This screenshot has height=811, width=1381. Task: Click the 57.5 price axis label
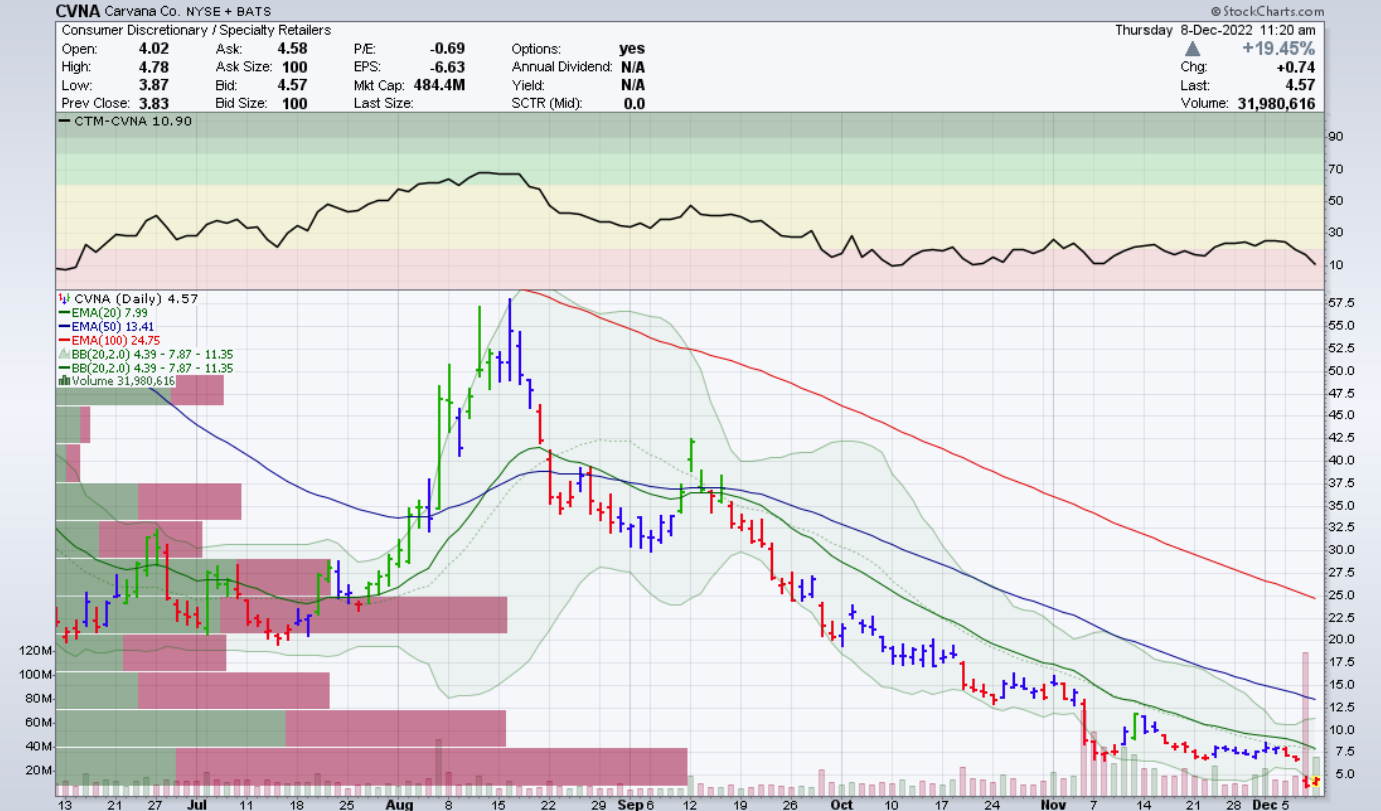pos(1341,303)
